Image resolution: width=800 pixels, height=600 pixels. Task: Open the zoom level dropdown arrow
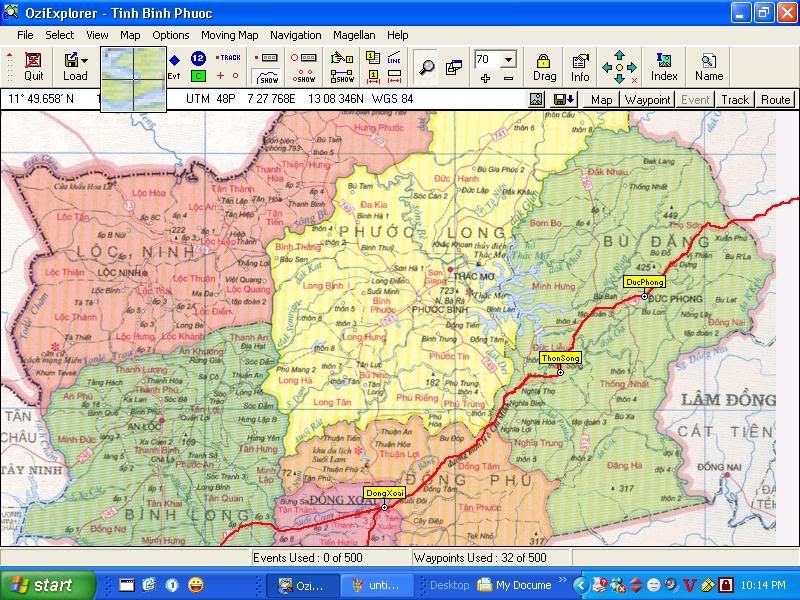[x=508, y=60]
